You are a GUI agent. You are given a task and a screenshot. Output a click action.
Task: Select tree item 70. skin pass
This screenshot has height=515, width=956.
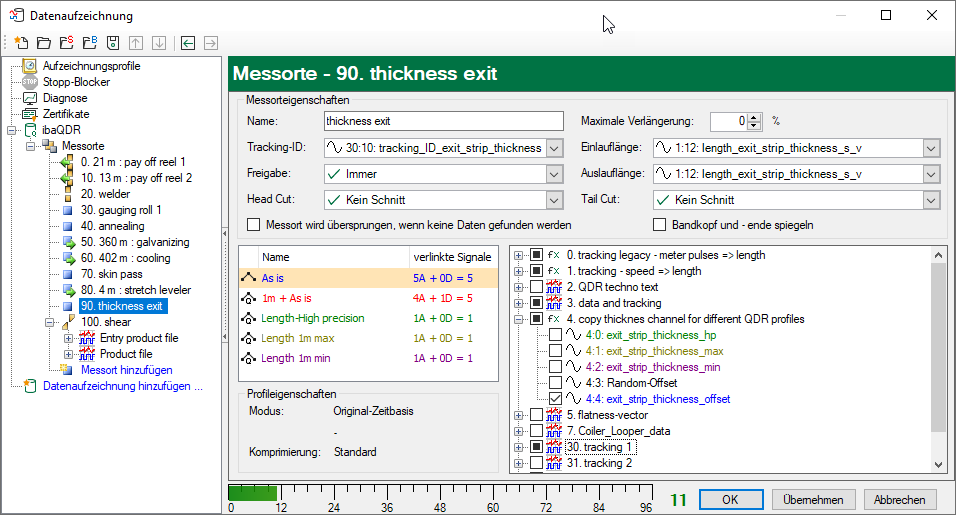tap(112, 274)
